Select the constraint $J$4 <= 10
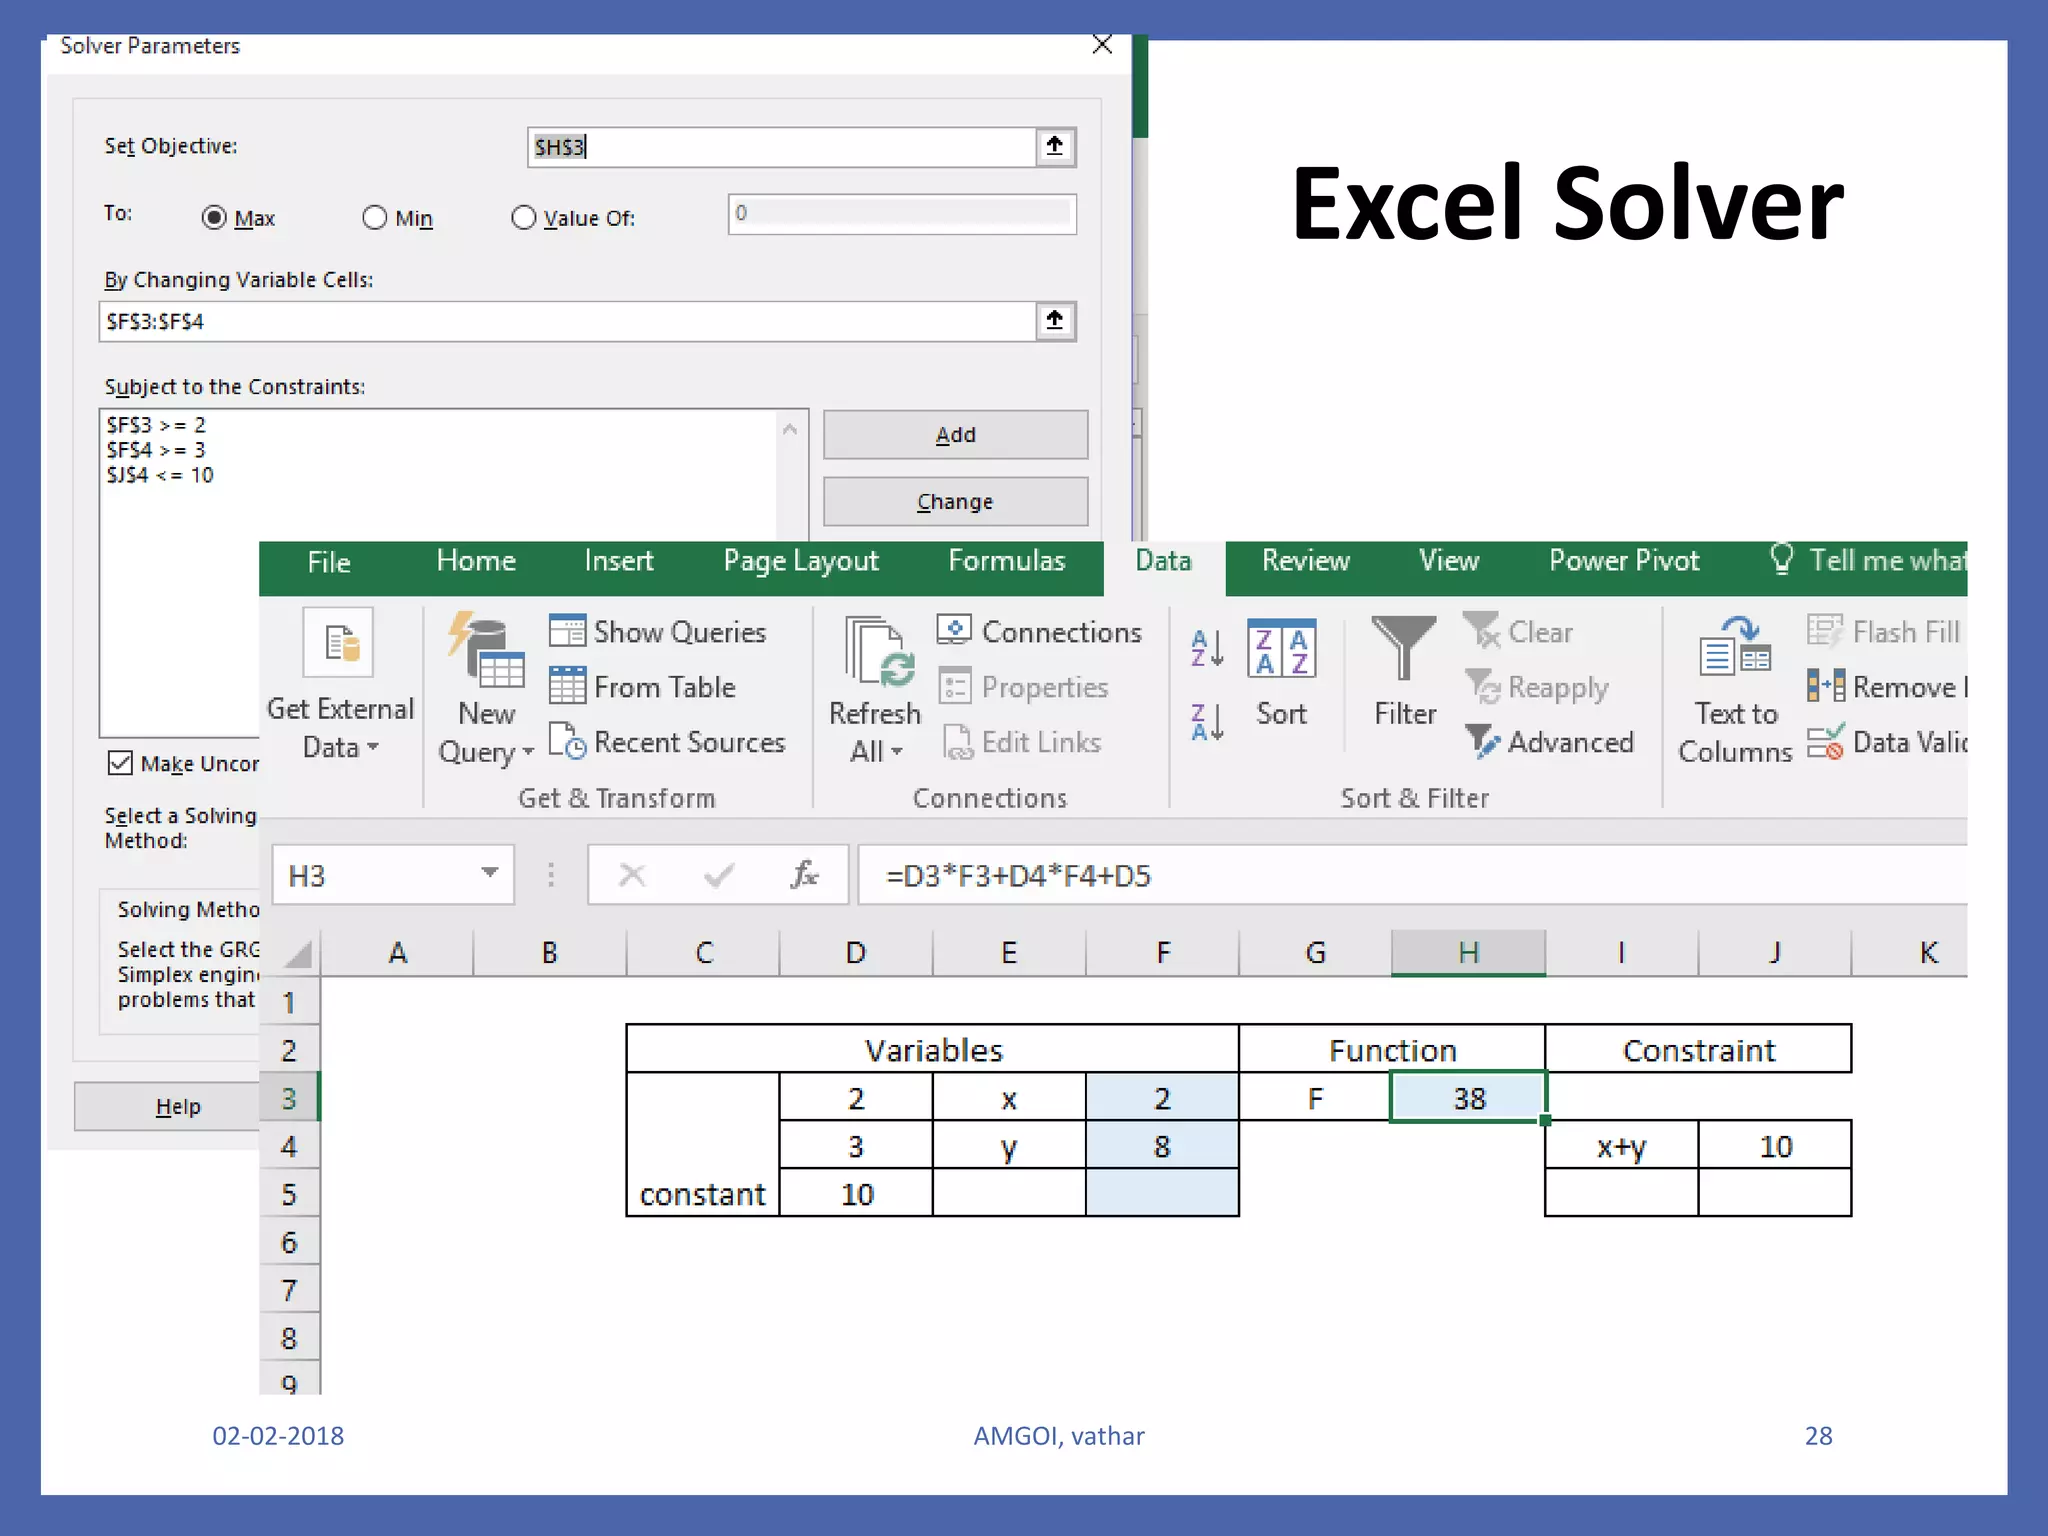The width and height of the screenshot is (2048, 1536). coord(160,475)
